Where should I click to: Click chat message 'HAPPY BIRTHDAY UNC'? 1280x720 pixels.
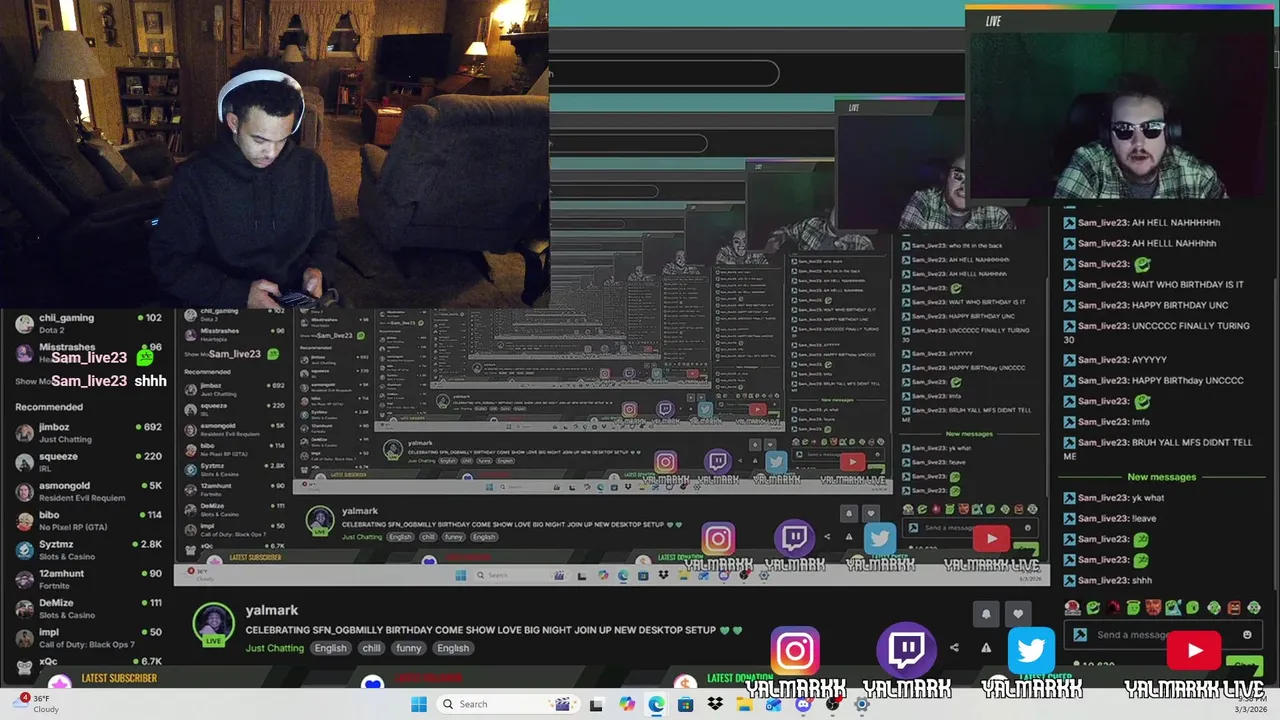(1144, 305)
